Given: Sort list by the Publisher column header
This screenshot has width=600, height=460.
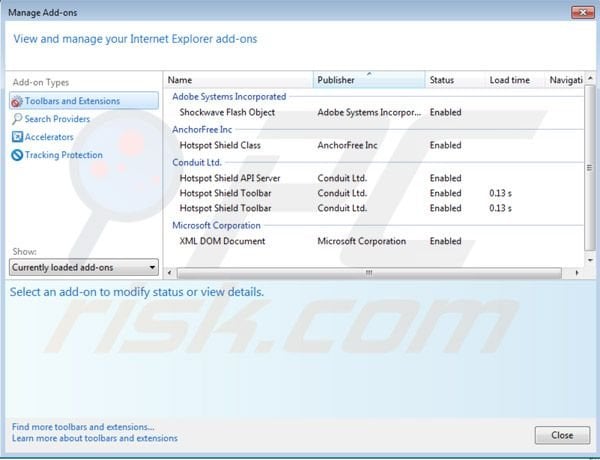Looking at the screenshot, I should (369, 80).
